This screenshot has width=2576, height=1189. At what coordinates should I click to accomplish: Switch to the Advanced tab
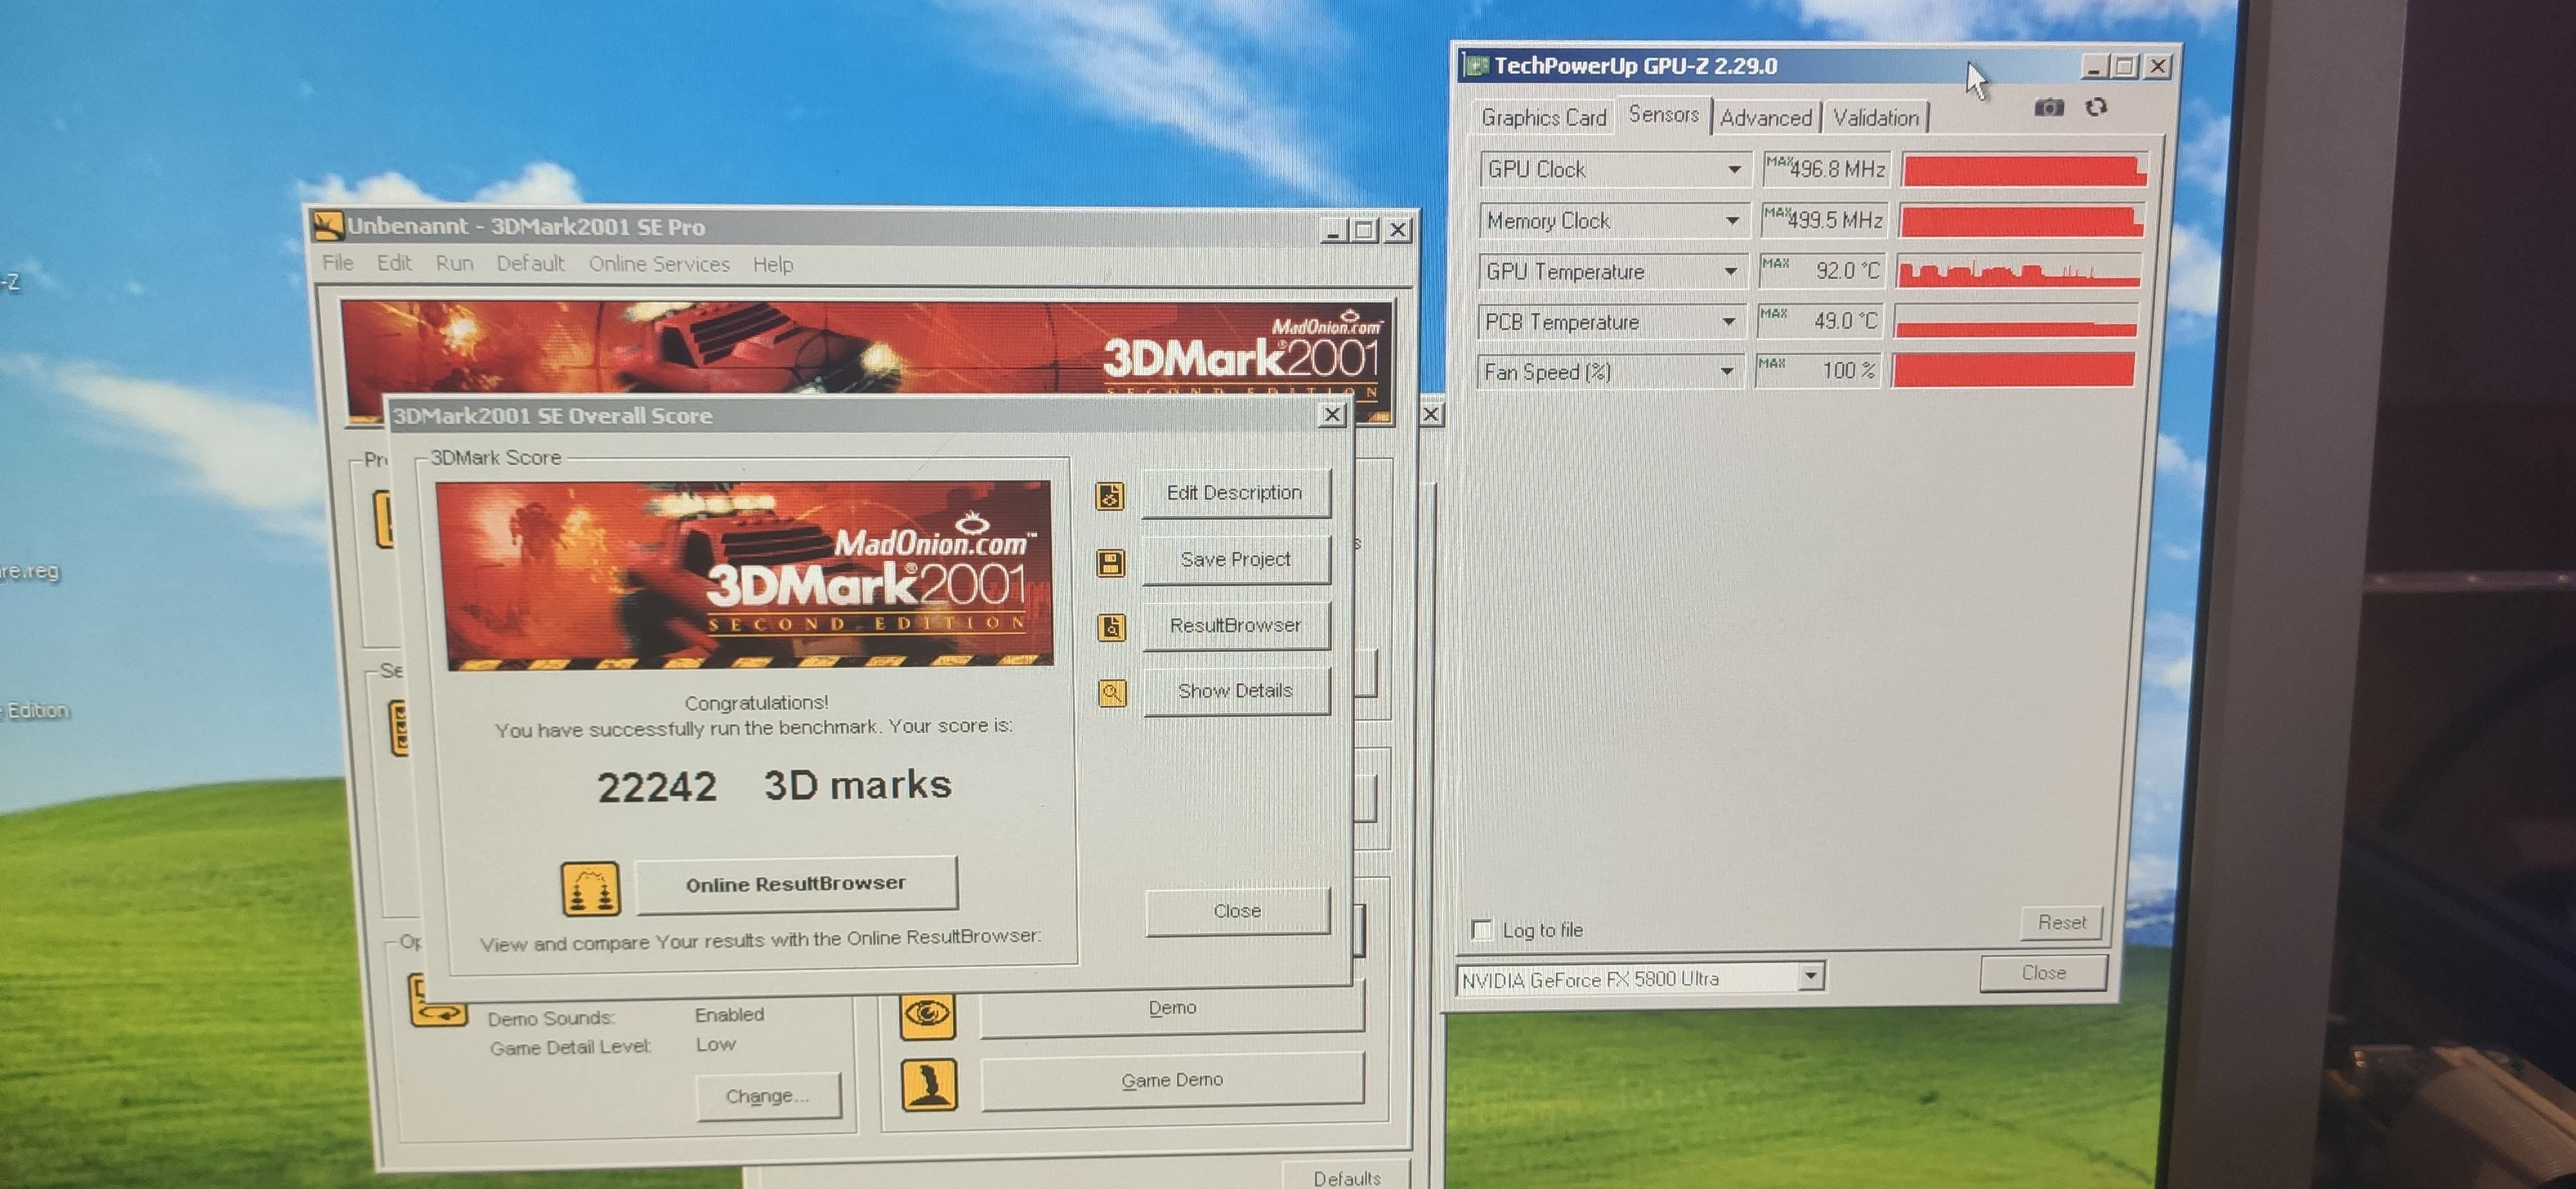pos(1766,118)
